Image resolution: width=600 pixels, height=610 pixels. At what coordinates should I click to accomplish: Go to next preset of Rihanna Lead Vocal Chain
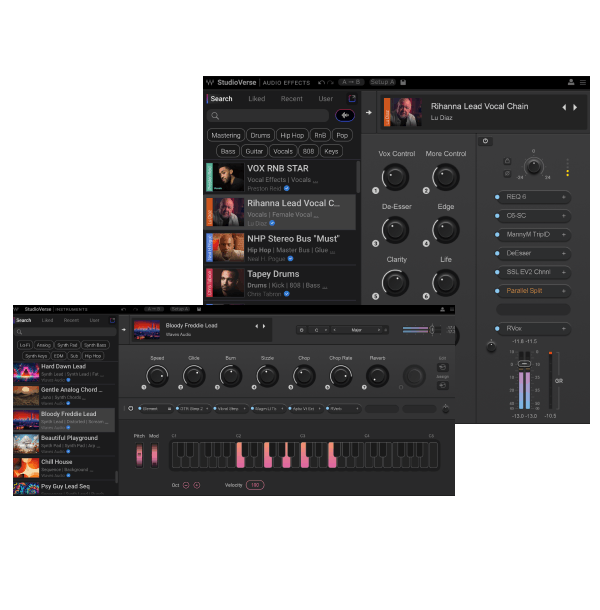(x=575, y=107)
